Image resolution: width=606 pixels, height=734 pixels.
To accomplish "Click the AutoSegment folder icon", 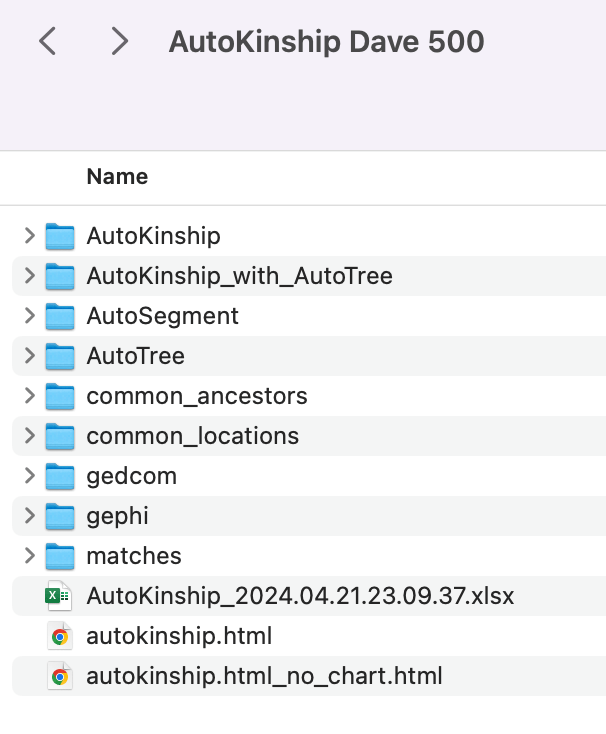I will pos(60,317).
